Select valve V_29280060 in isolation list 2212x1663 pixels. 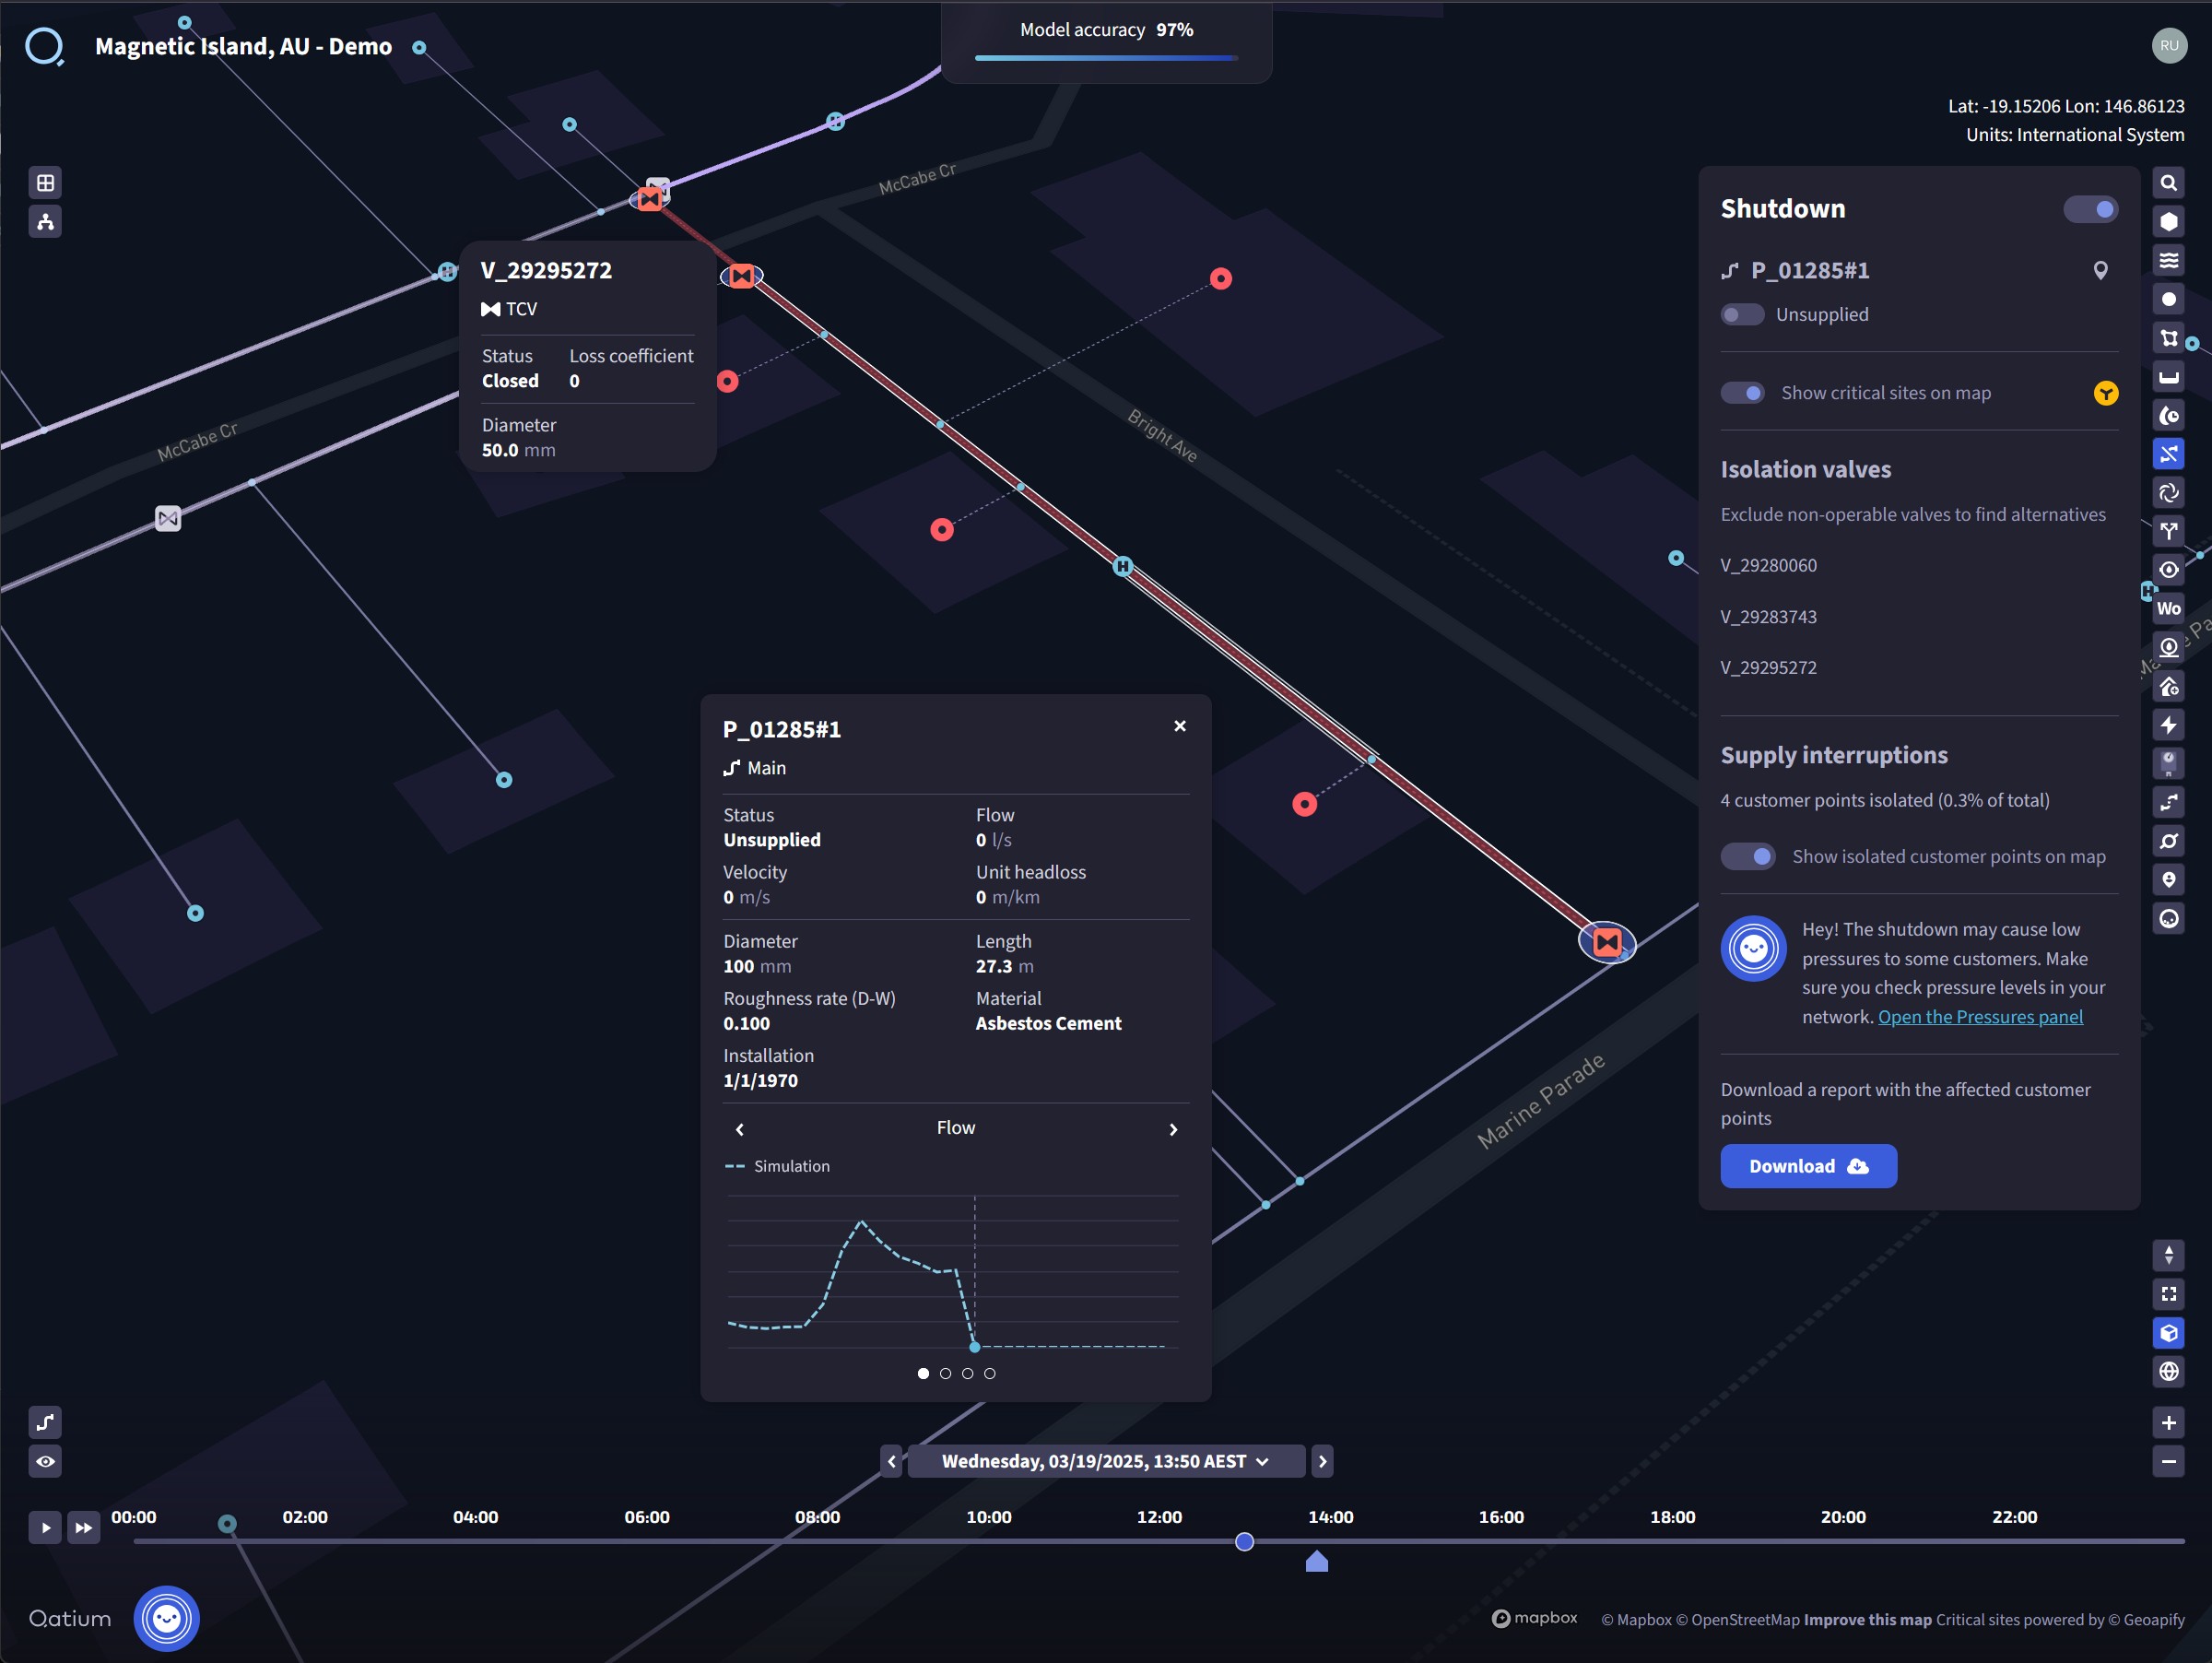1768,565
